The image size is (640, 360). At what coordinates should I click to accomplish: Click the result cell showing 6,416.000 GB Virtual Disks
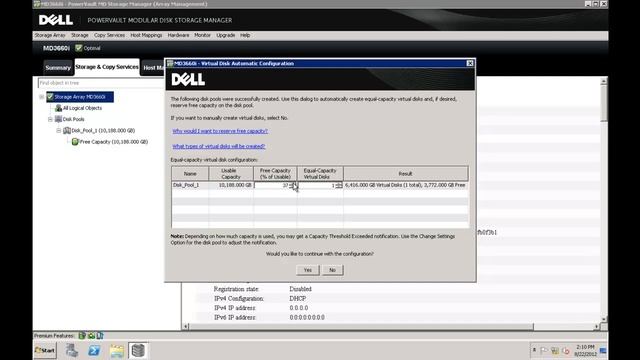coord(405,185)
